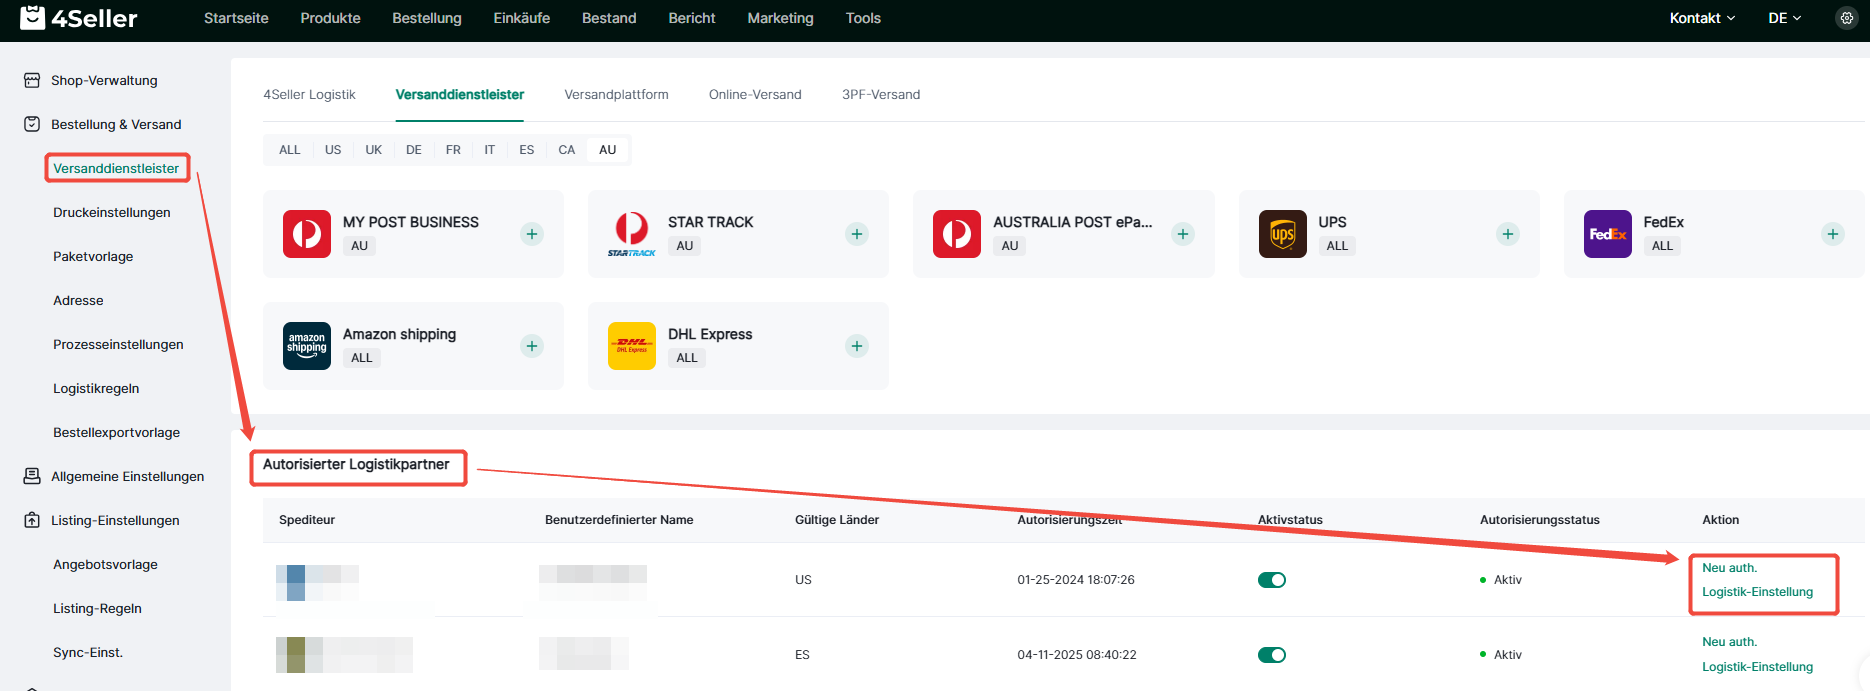
Task: Filter carriers by CA
Action: tap(567, 150)
